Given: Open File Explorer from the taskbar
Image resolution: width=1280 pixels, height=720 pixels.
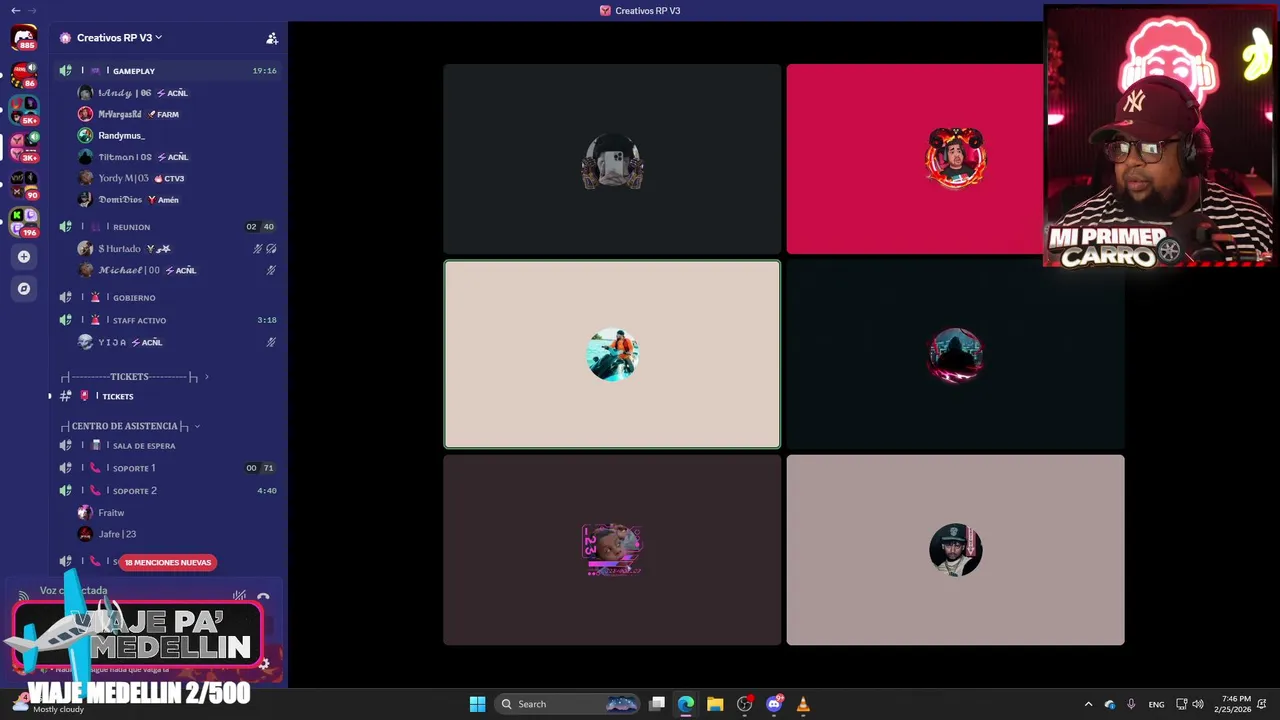Looking at the screenshot, I should click(x=715, y=704).
